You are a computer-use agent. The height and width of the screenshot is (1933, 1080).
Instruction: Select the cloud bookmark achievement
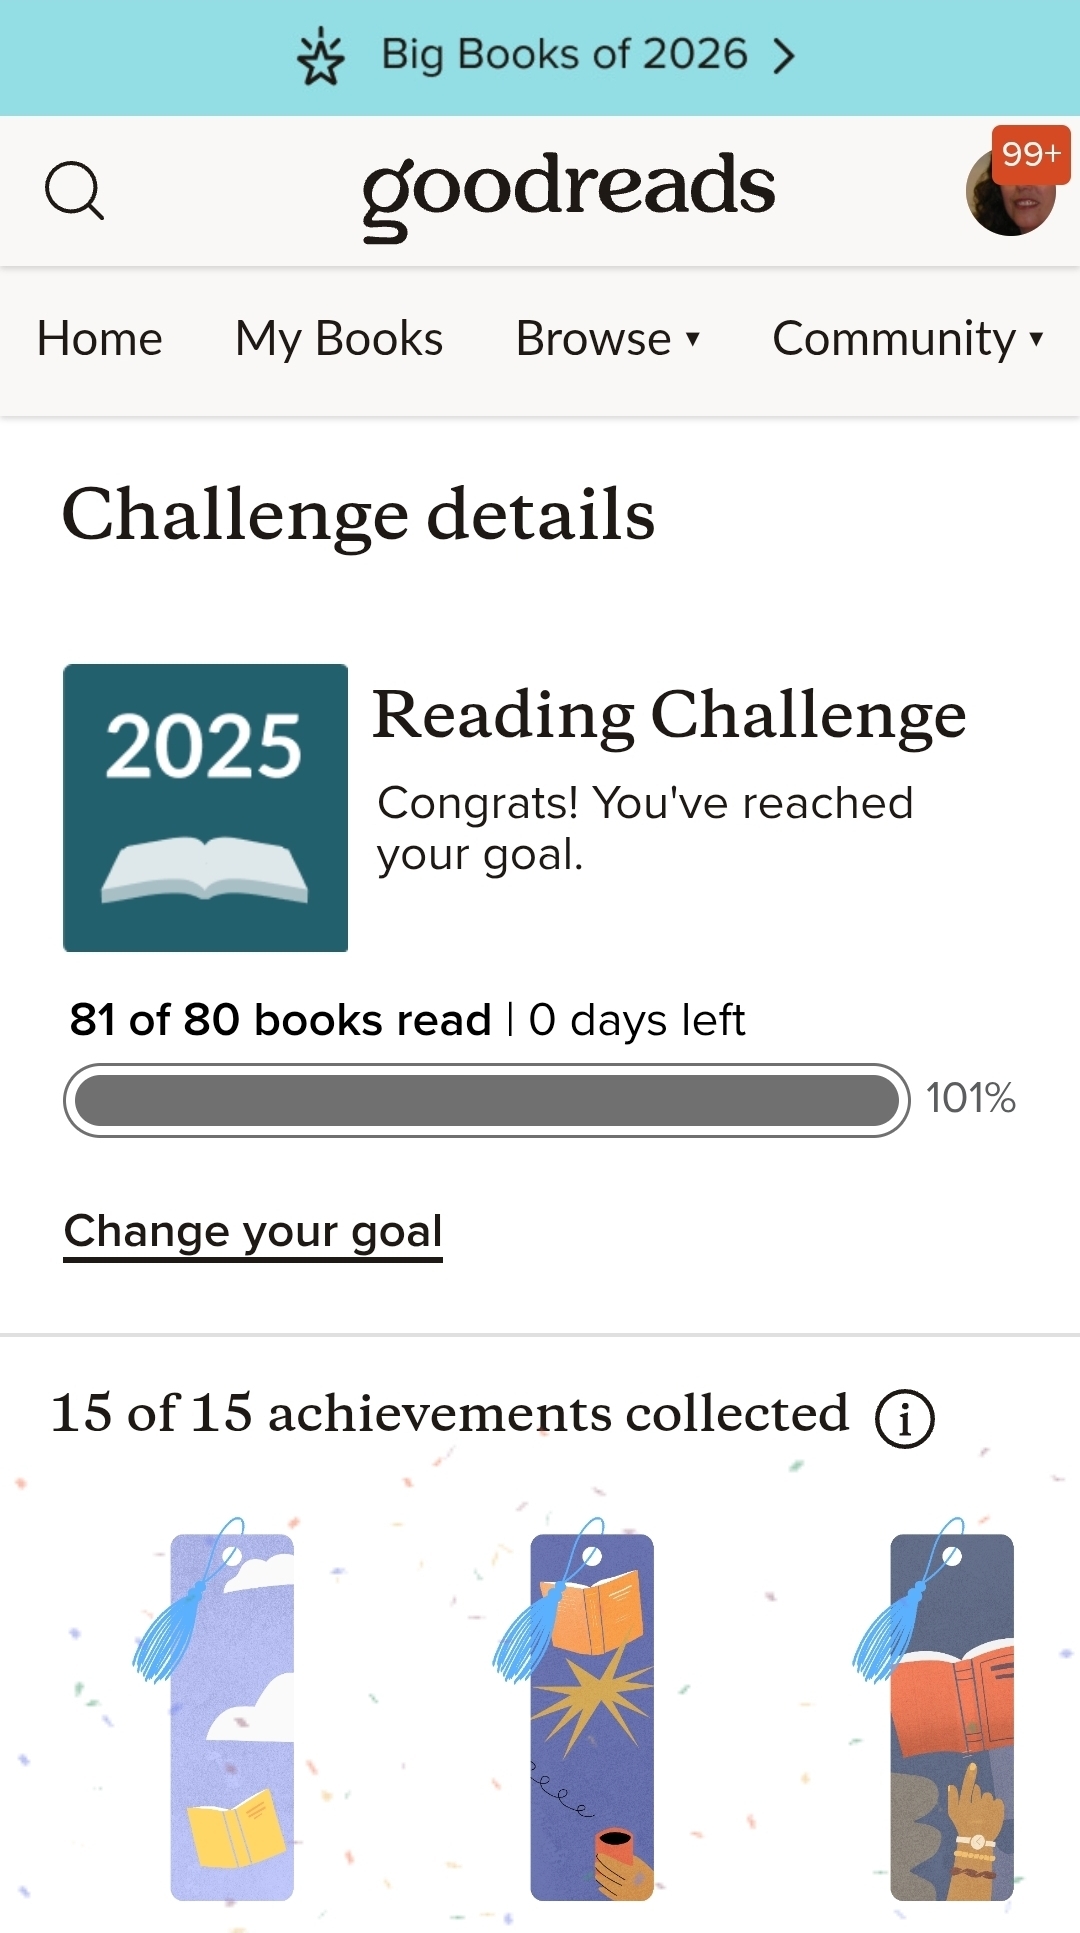coord(231,1716)
